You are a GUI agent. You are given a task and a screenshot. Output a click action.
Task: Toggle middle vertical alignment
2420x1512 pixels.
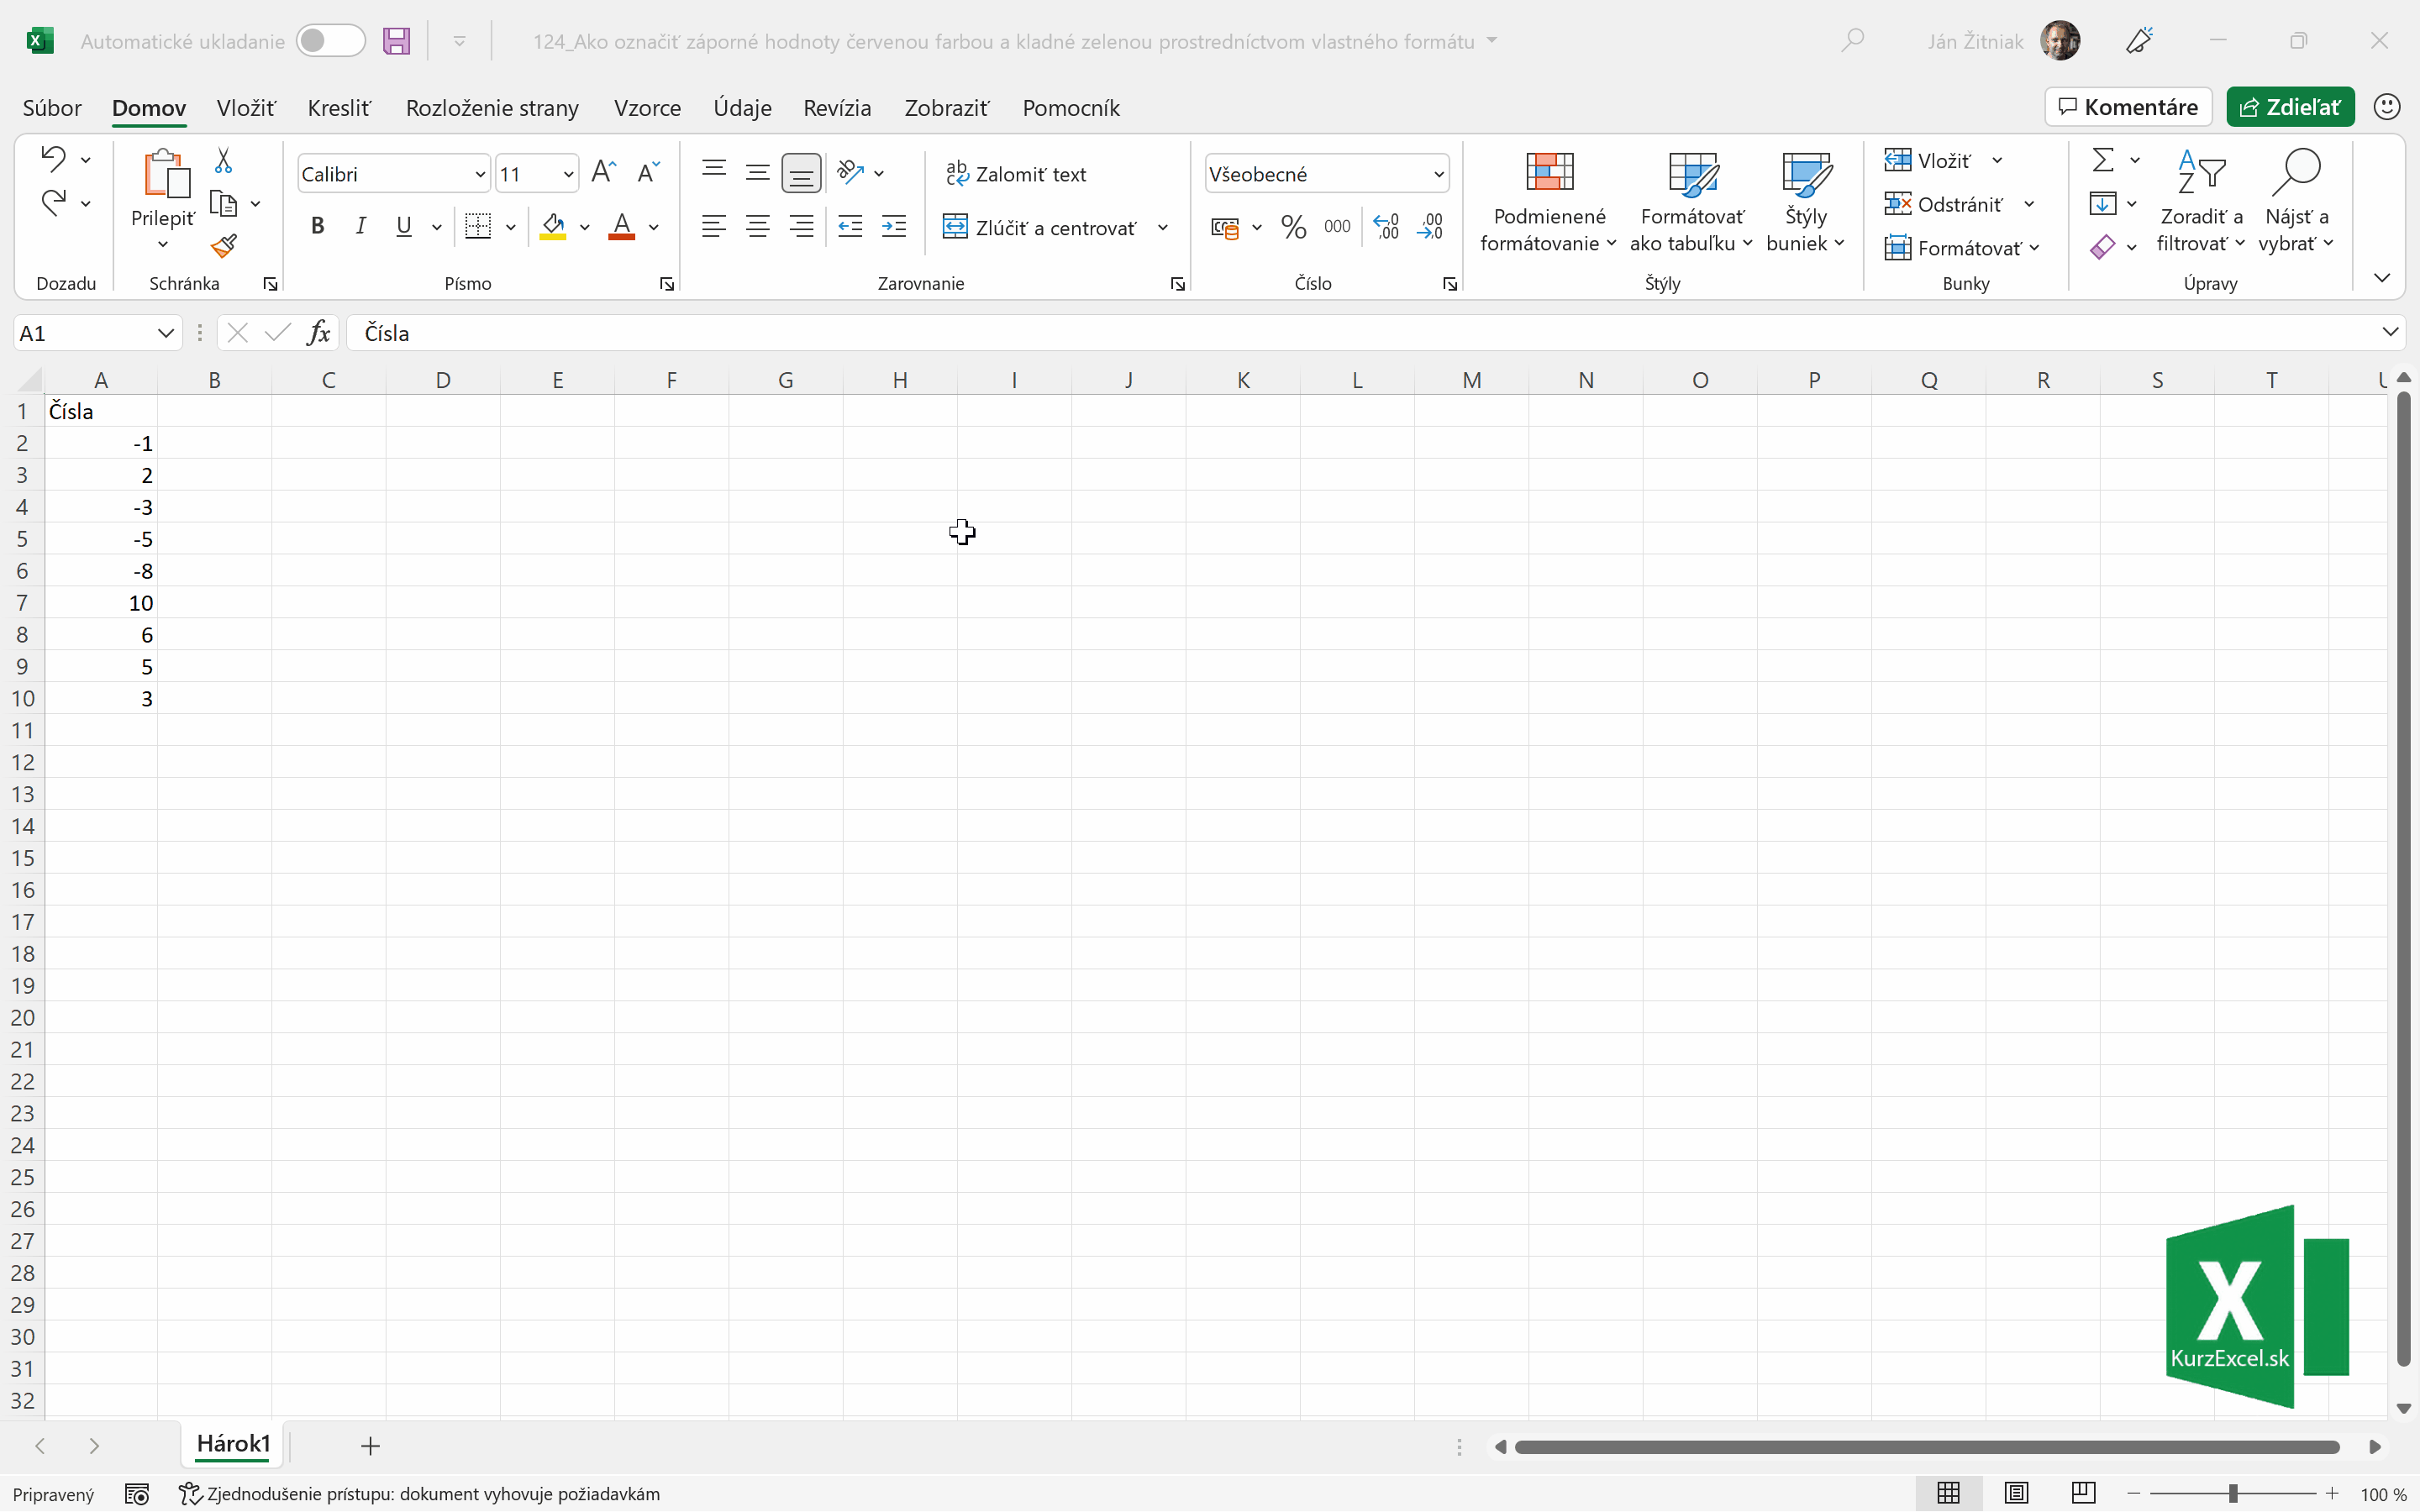[758, 172]
